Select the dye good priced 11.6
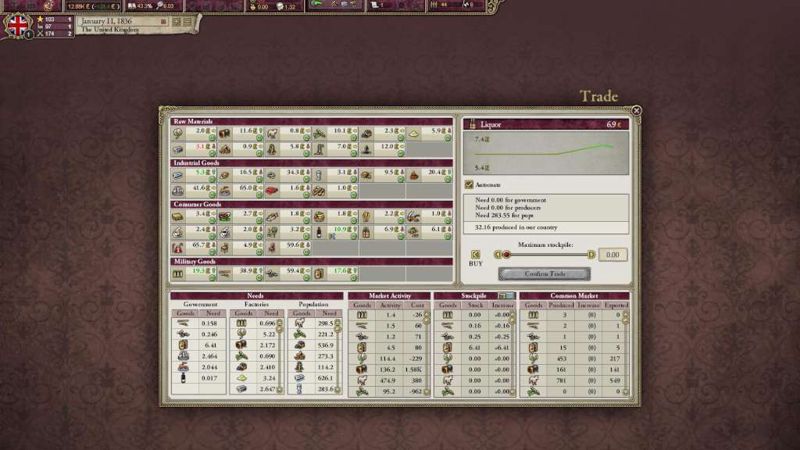Image resolution: width=800 pixels, height=450 pixels. [x=240, y=134]
